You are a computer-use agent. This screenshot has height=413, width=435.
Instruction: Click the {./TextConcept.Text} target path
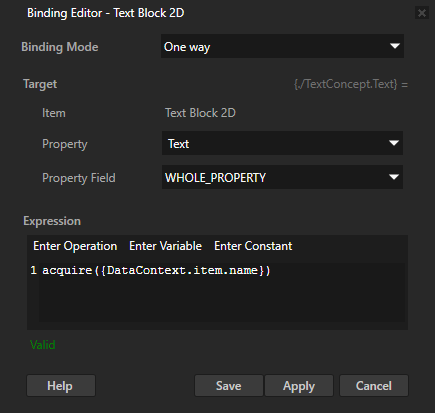pos(345,84)
